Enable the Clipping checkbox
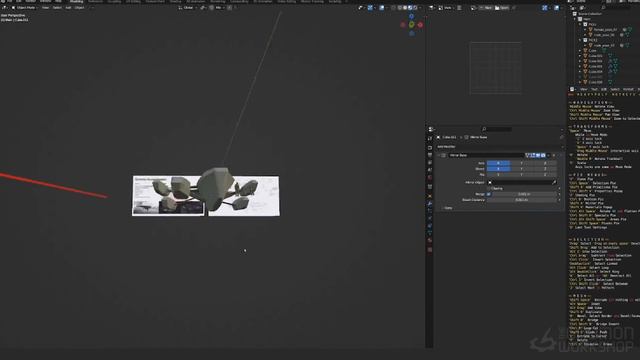The height and width of the screenshot is (360, 640). tap(489, 189)
